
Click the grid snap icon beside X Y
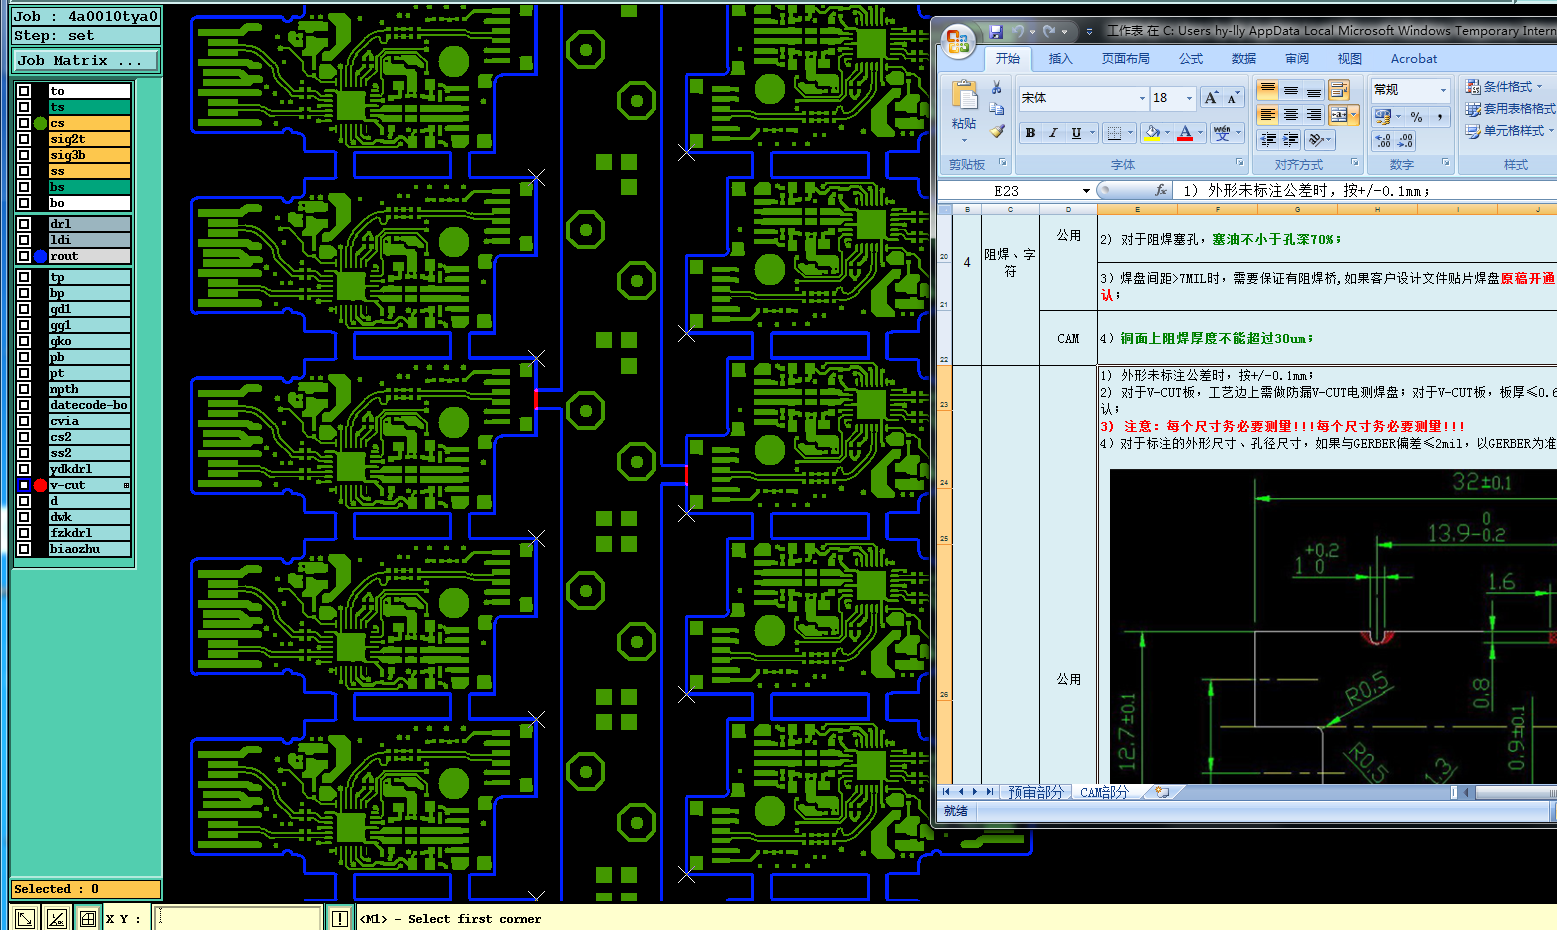click(x=88, y=918)
